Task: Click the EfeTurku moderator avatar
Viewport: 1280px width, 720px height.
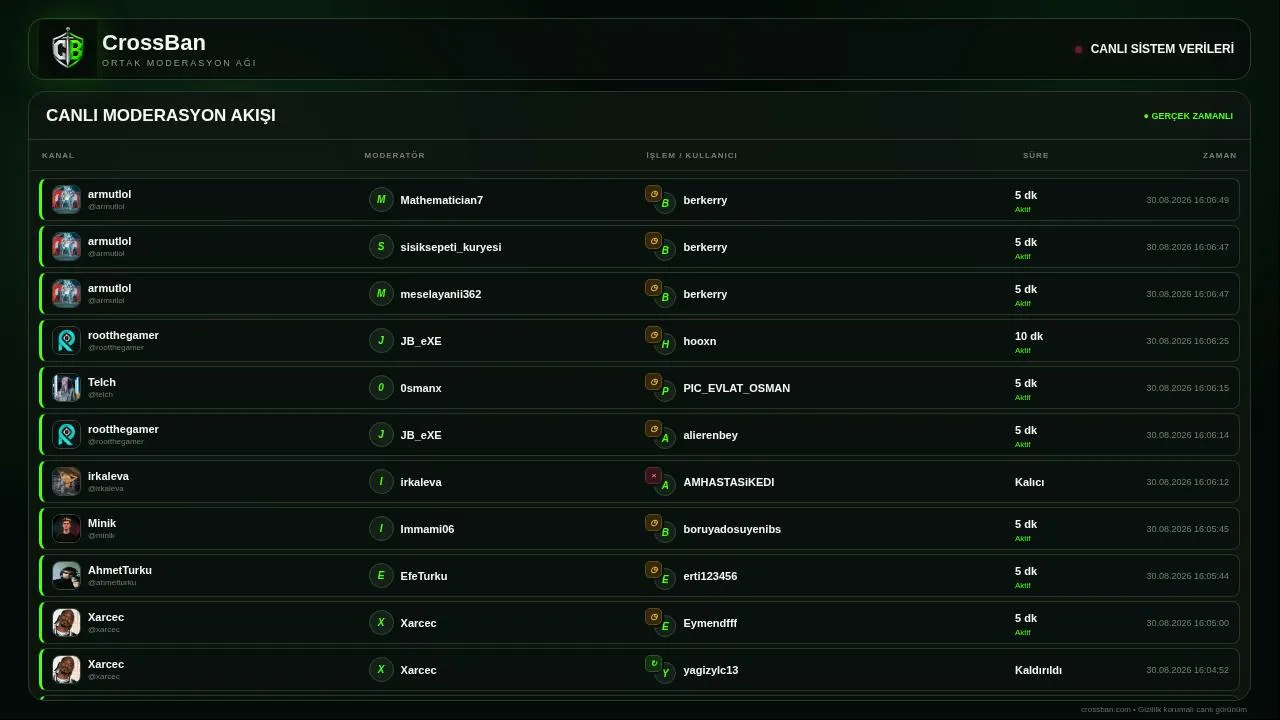Action: point(381,576)
